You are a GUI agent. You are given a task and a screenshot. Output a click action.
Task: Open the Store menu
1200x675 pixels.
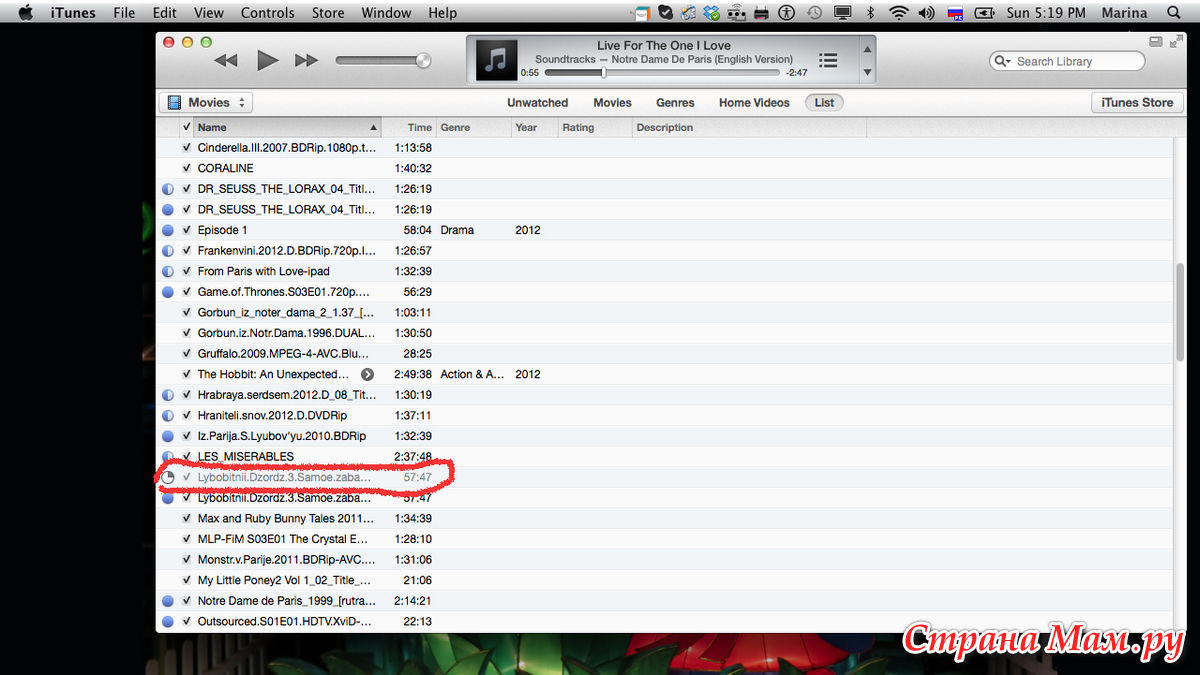tap(327, 13)
